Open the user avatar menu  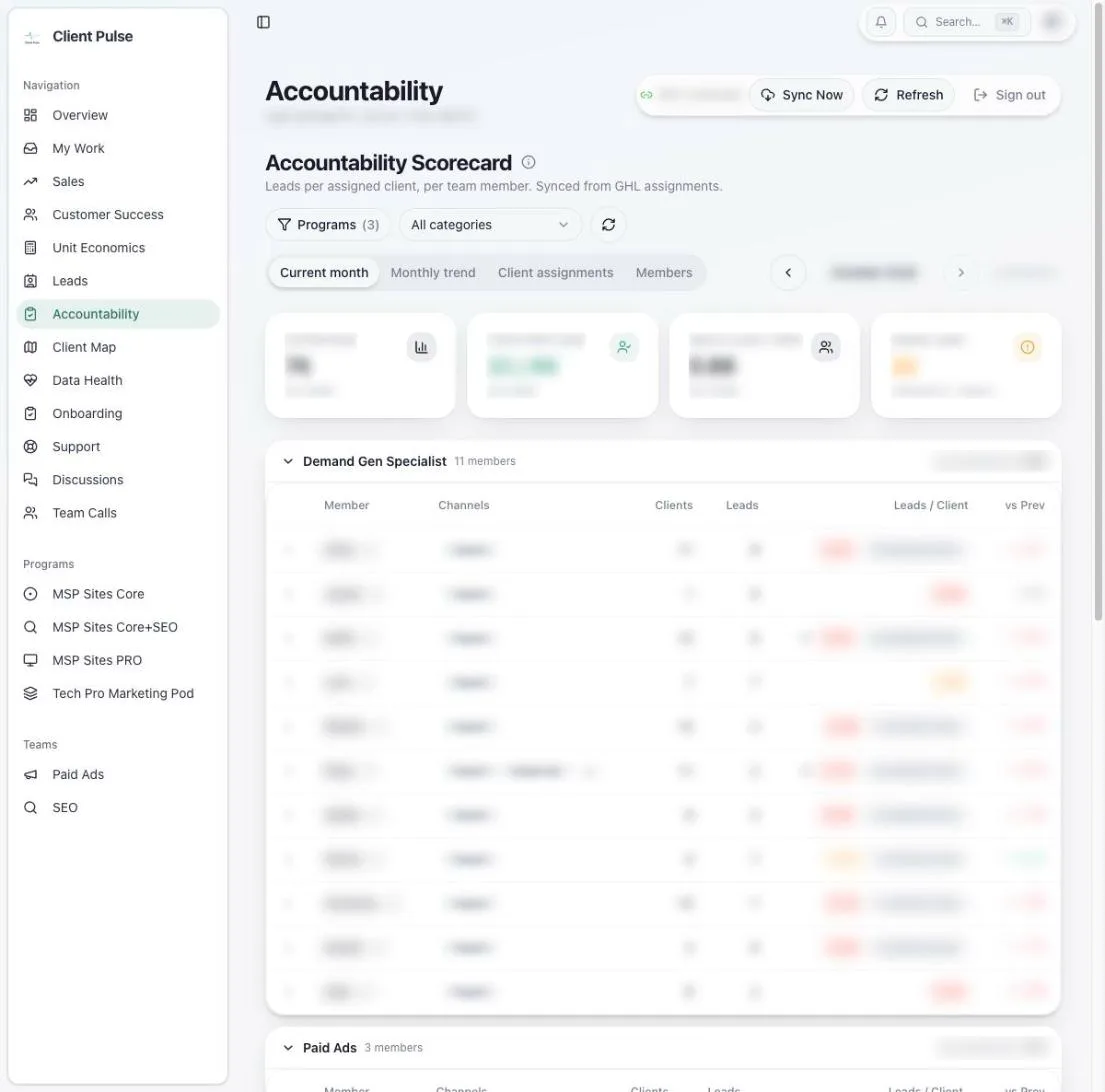click(1052, 23)
